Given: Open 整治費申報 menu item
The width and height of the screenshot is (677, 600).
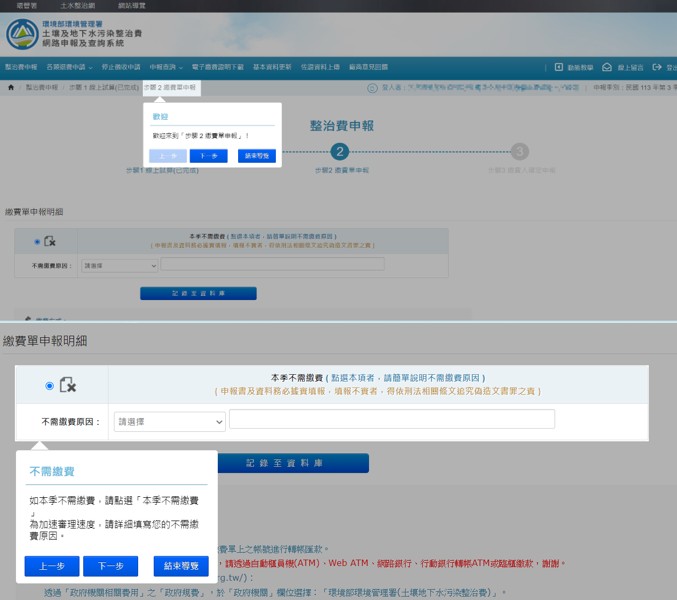Looking at the screenshot, I should click(21, 67).
